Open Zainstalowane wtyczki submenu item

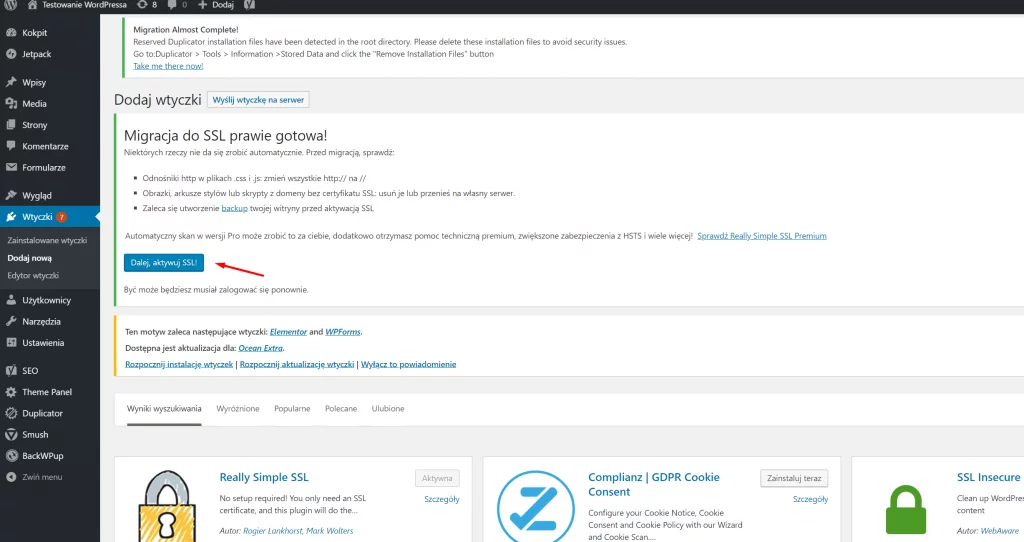tap(47, 240)
